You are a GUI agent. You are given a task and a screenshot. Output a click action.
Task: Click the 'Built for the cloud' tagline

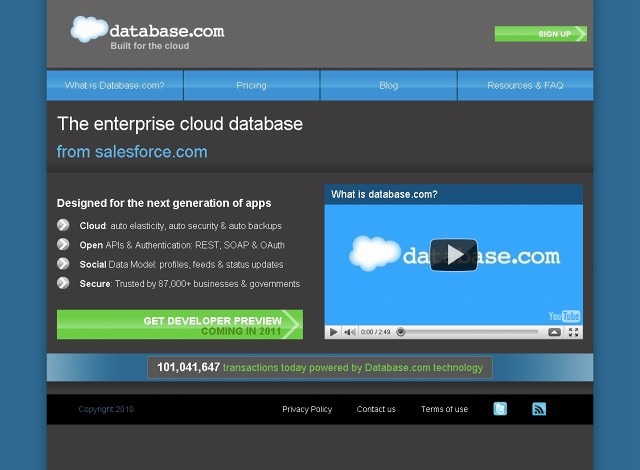coord(149,46)
